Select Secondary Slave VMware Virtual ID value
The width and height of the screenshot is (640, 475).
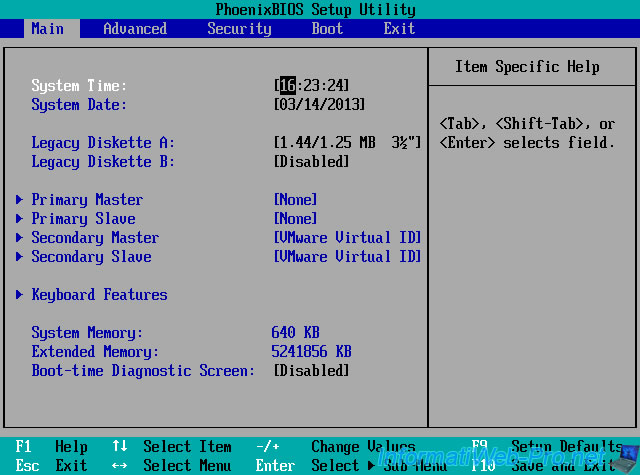pos(347,256)
